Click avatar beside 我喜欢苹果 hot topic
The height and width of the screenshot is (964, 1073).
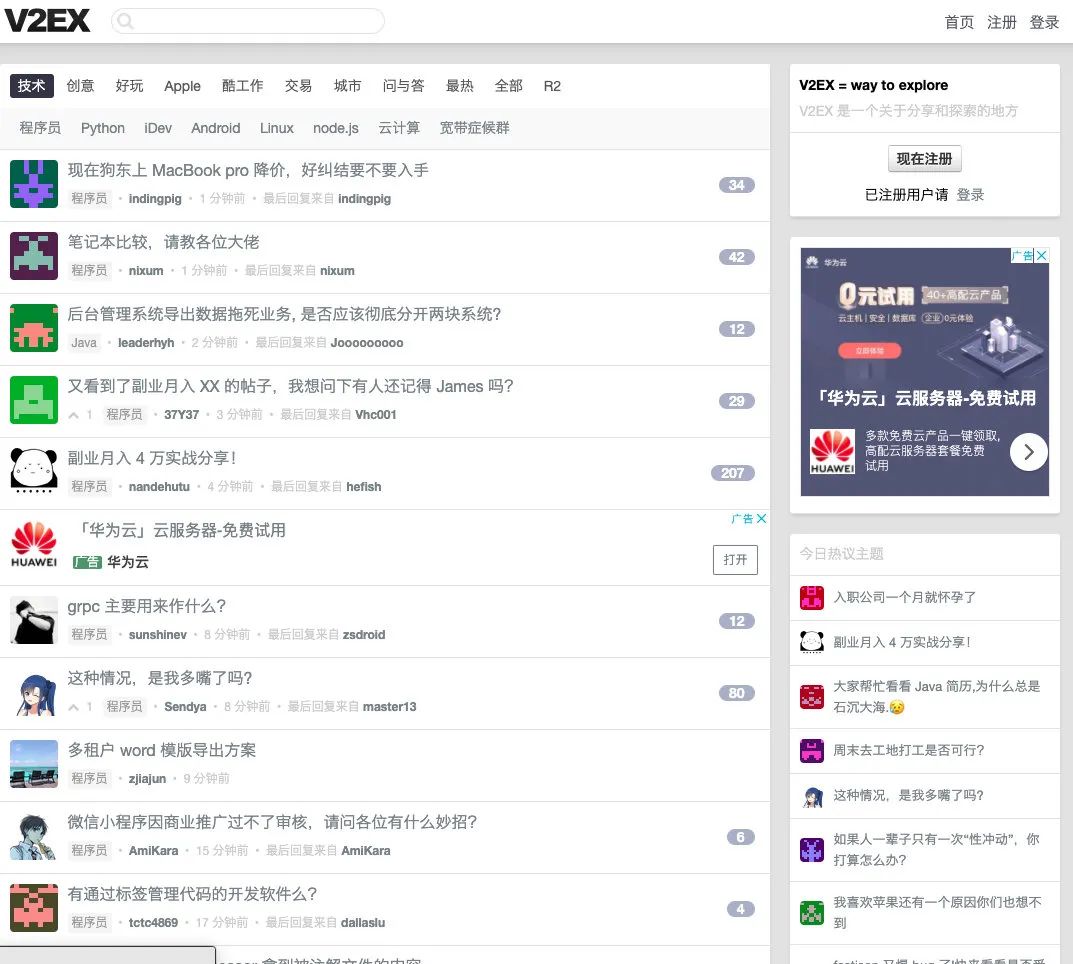[x=812, y=913]
